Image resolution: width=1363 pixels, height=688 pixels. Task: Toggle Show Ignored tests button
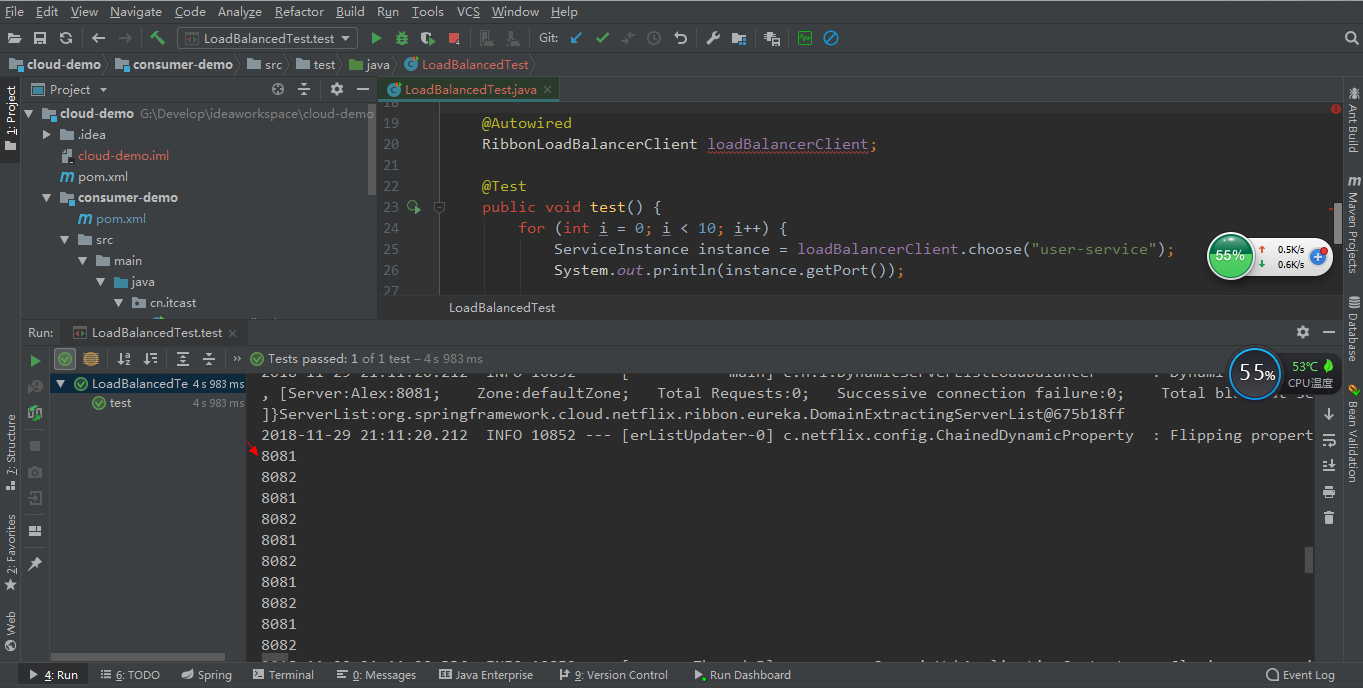coord(90,359)
